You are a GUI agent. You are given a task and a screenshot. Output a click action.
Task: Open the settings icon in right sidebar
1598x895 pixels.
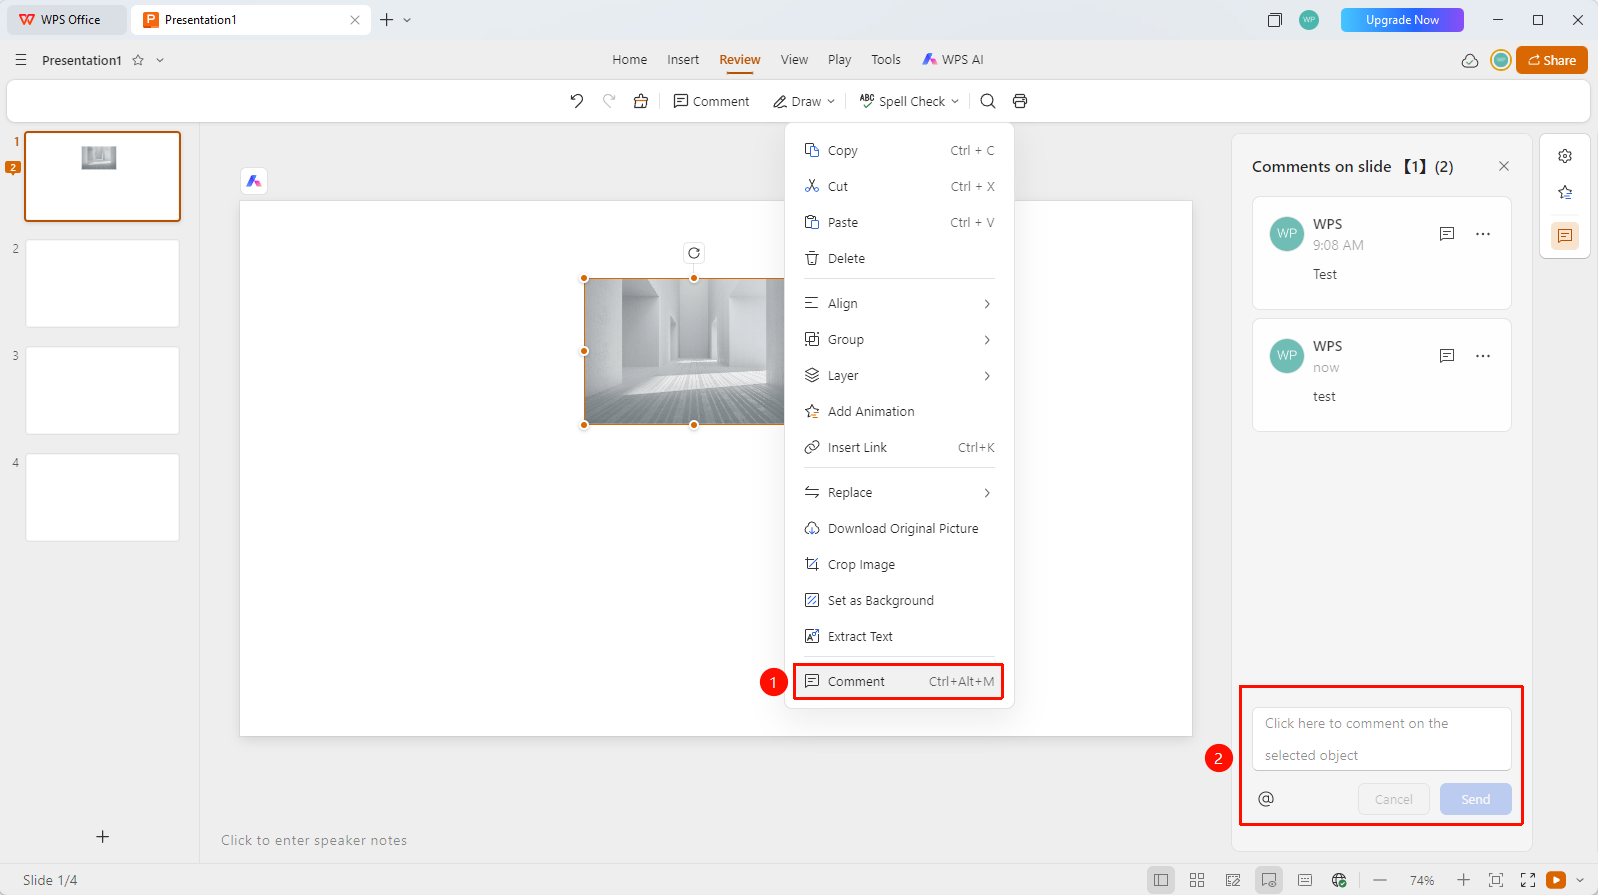click(x=1565, y=156)
